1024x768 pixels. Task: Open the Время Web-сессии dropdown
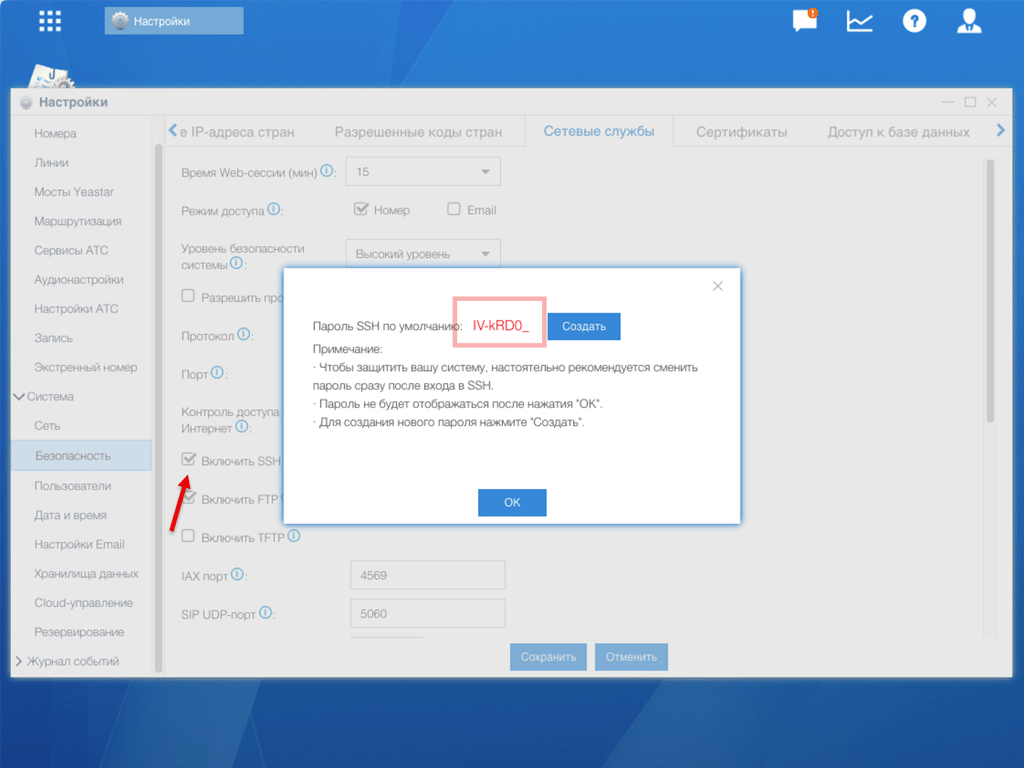422,171
